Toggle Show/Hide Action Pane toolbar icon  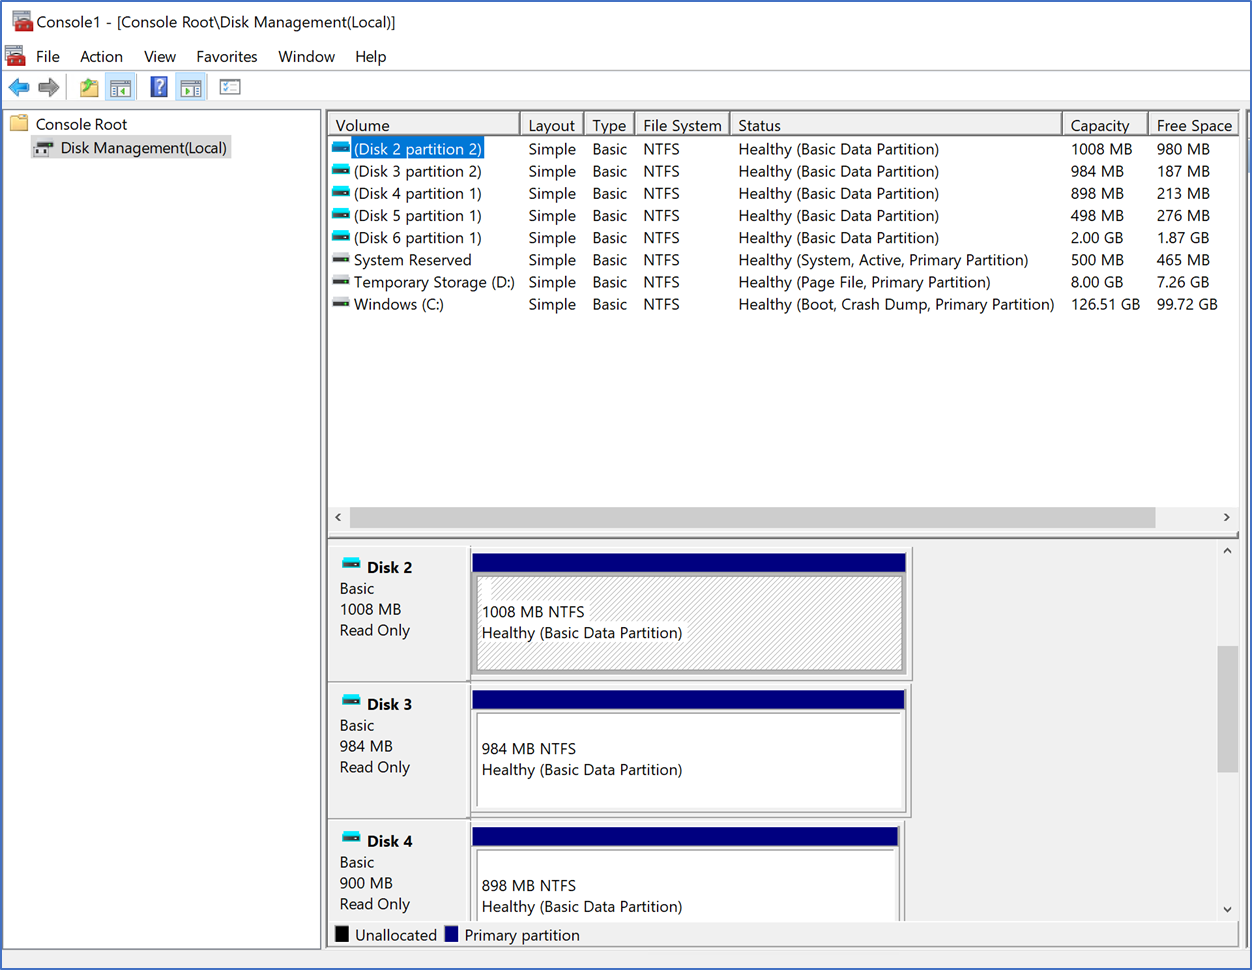(191, 88)
